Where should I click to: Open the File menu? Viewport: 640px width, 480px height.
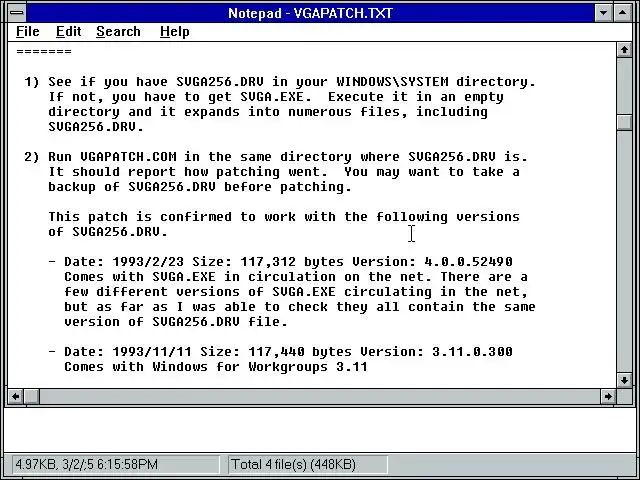click(28, 31)
